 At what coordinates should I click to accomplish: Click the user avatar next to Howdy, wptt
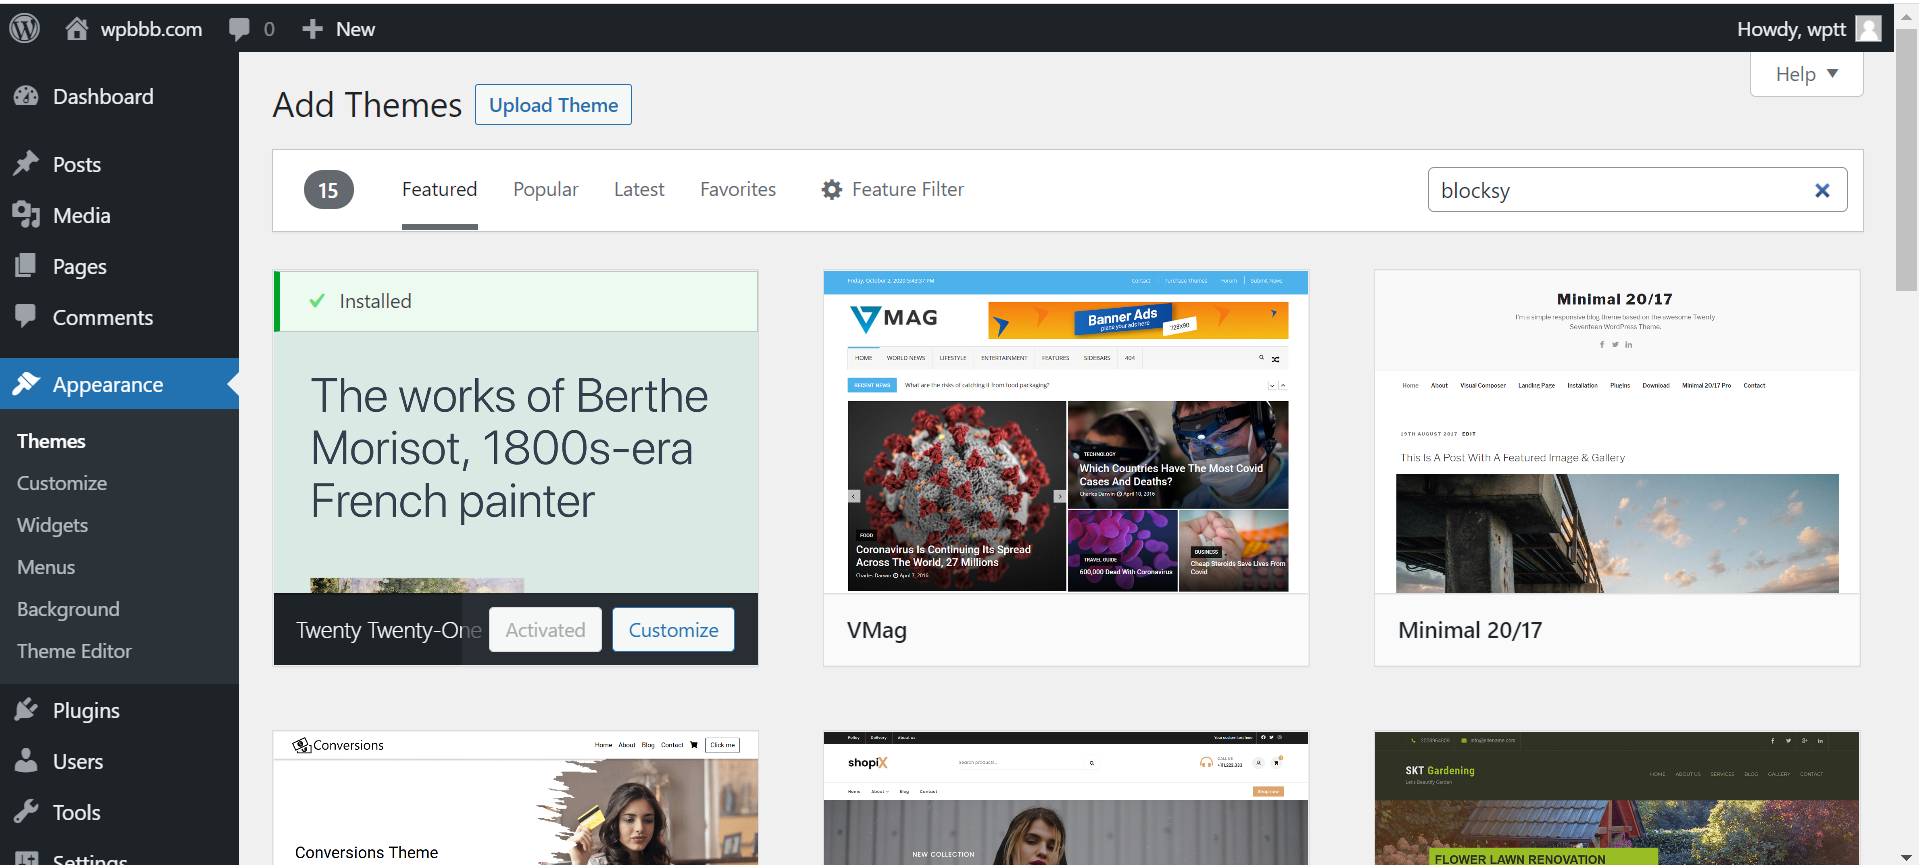pos(1868,29)
